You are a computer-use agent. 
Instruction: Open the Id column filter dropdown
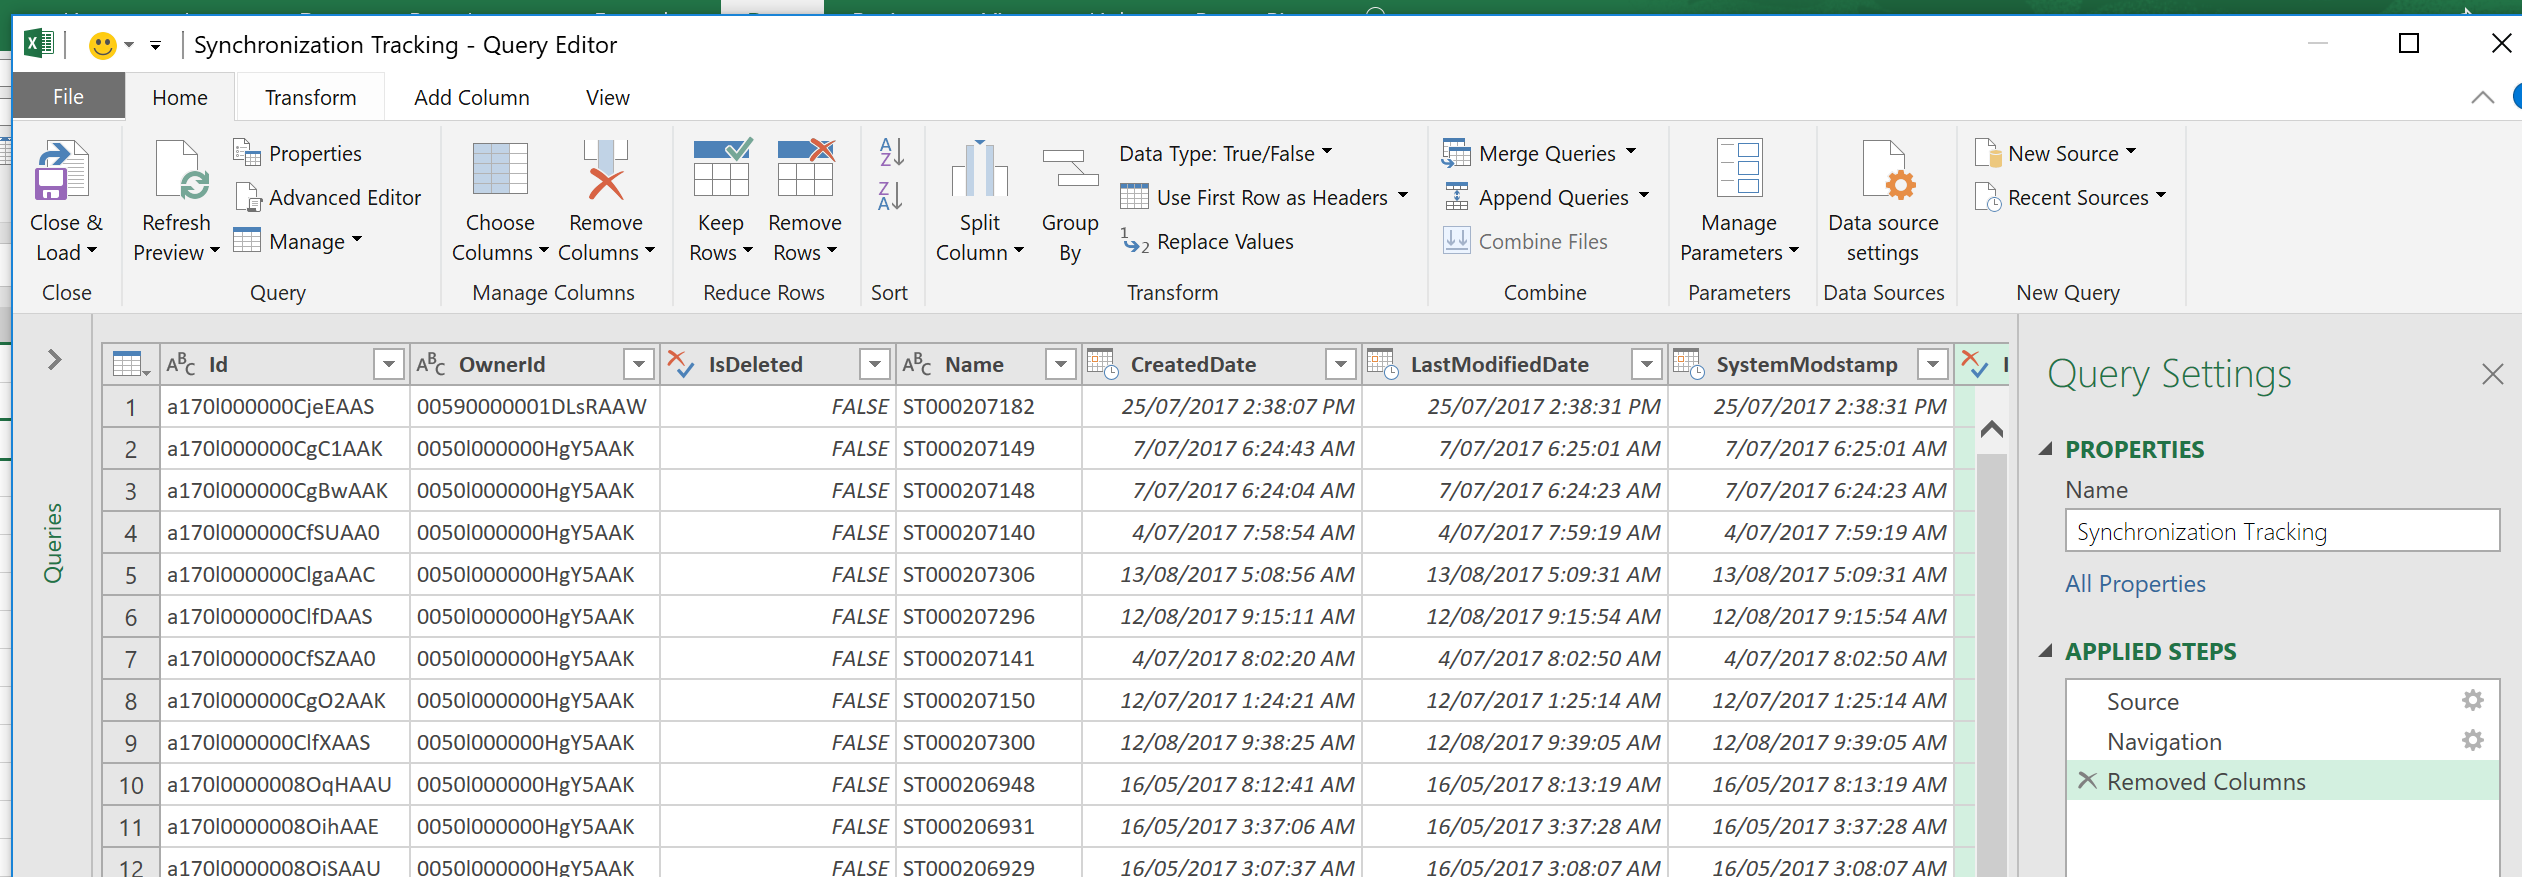coord(388,365)
